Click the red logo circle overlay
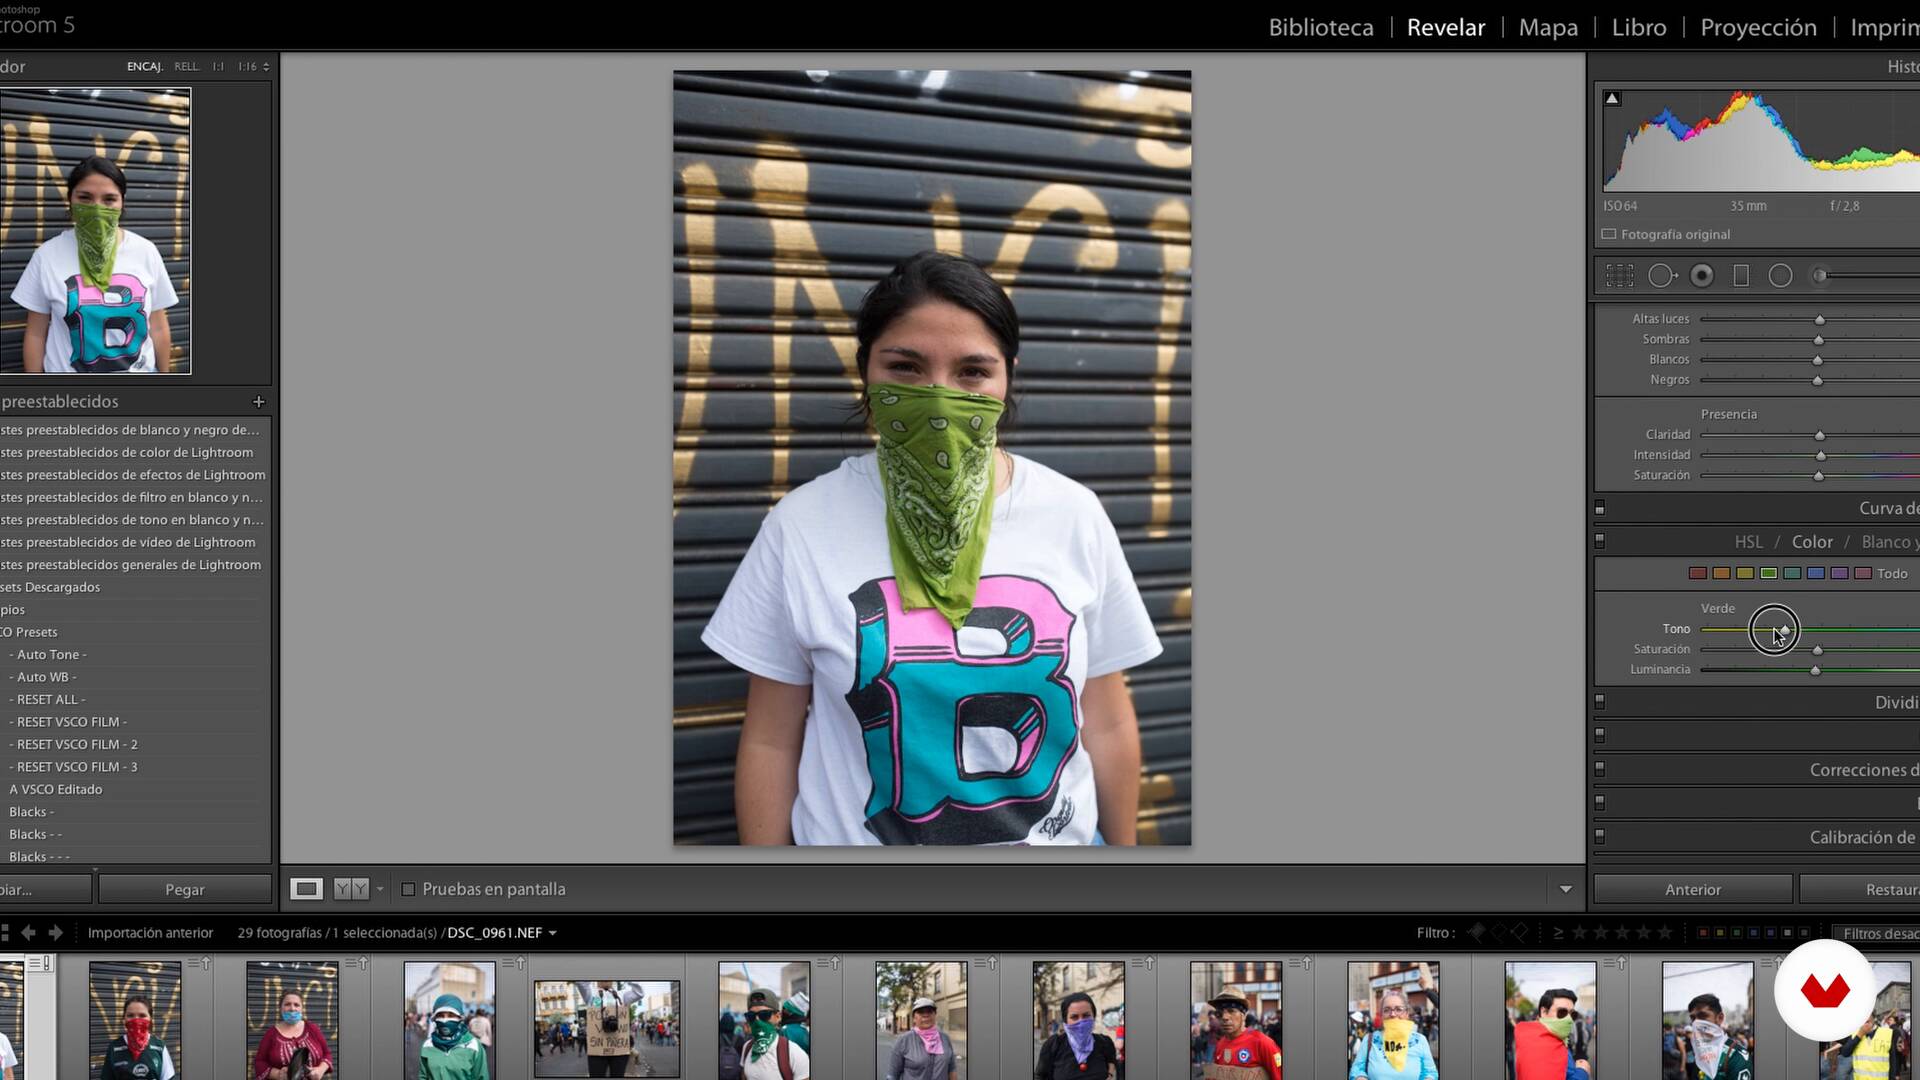The height and width of the screenshot is (1080, 1920). (1825, 990)
